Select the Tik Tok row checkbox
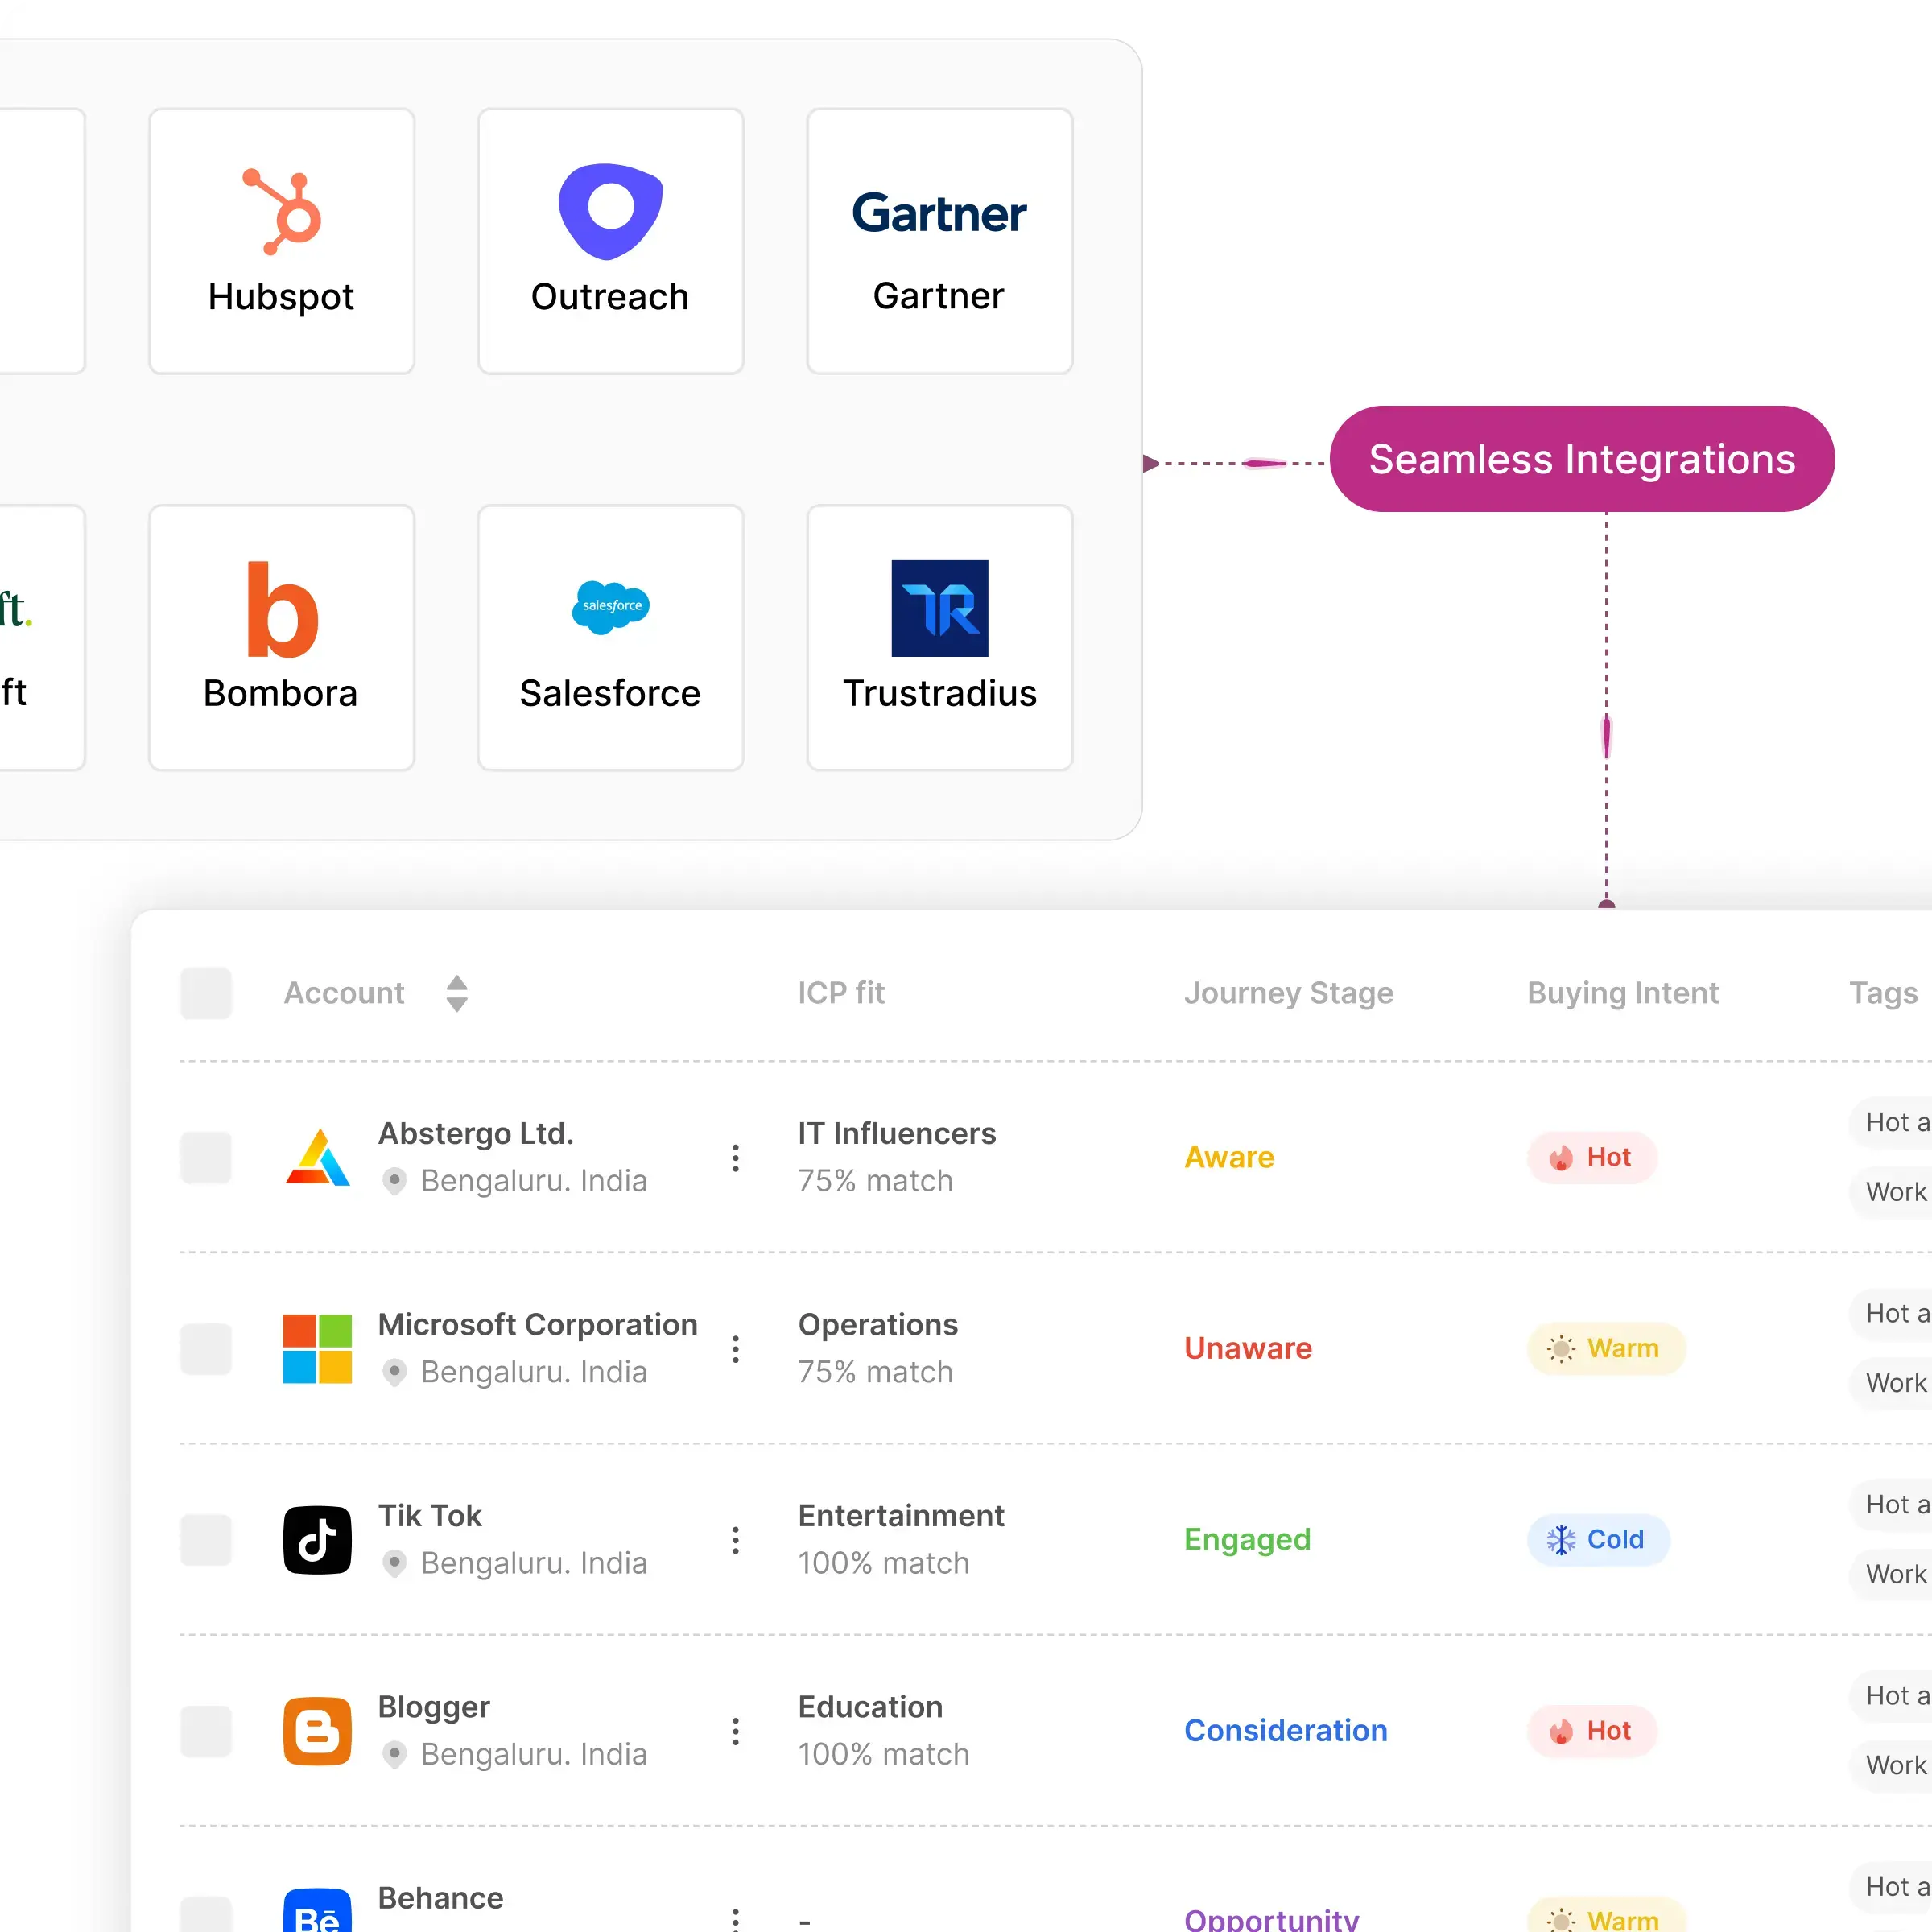Image resolution: width=1932 pixels, height=1932 pixels. (206, 1540)
